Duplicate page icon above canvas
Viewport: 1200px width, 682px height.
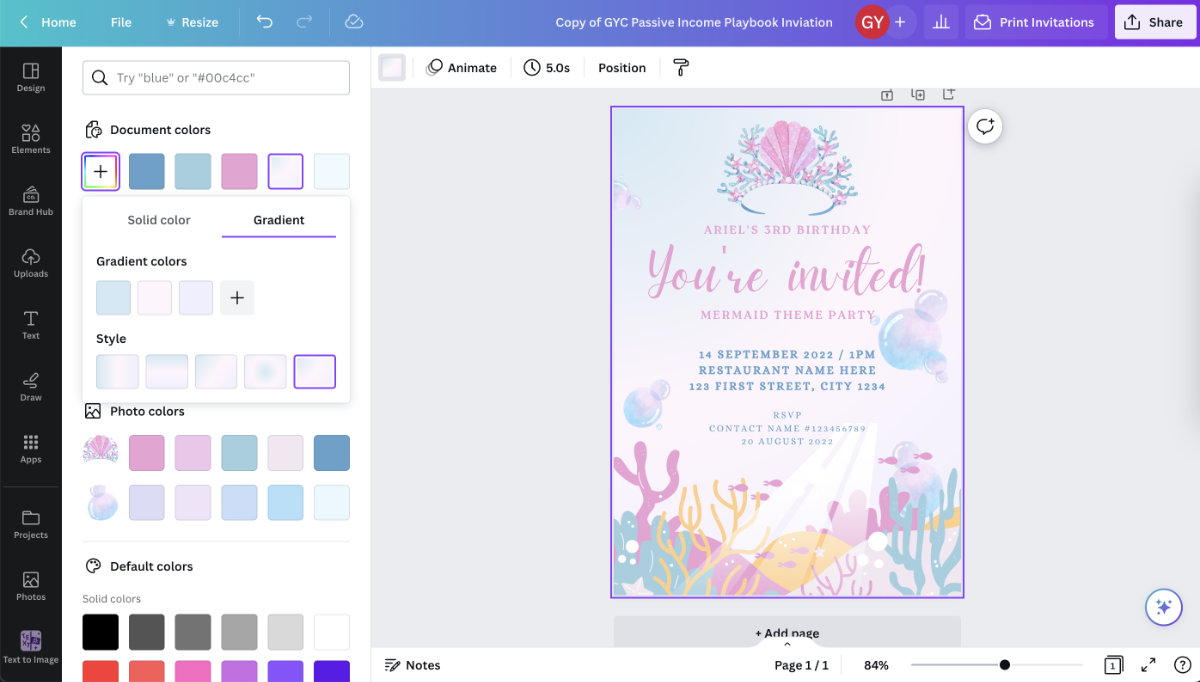[x=918, y=95]
